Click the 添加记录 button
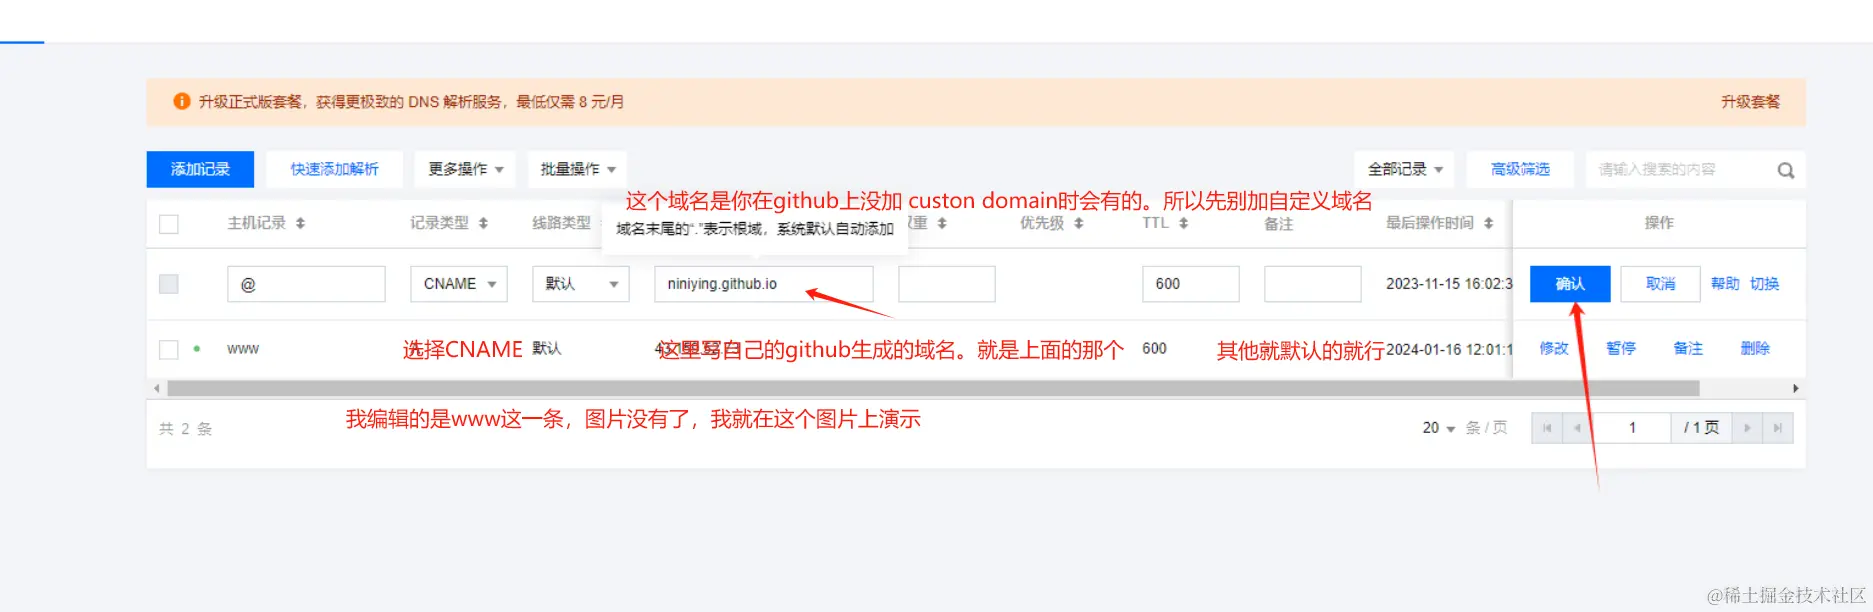Screen dimensions: 1873x612 click(200, 169)
